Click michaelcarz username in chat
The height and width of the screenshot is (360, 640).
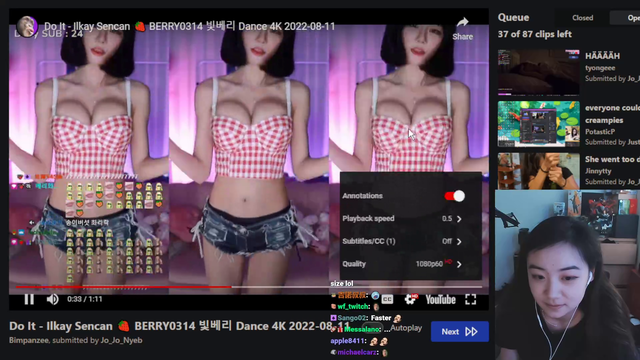[358, 352]
